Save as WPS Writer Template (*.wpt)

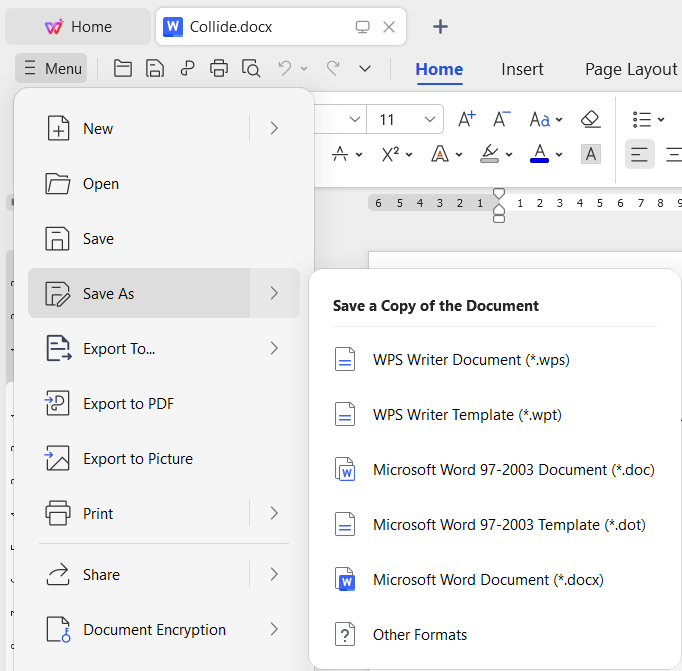click(495, 414)
